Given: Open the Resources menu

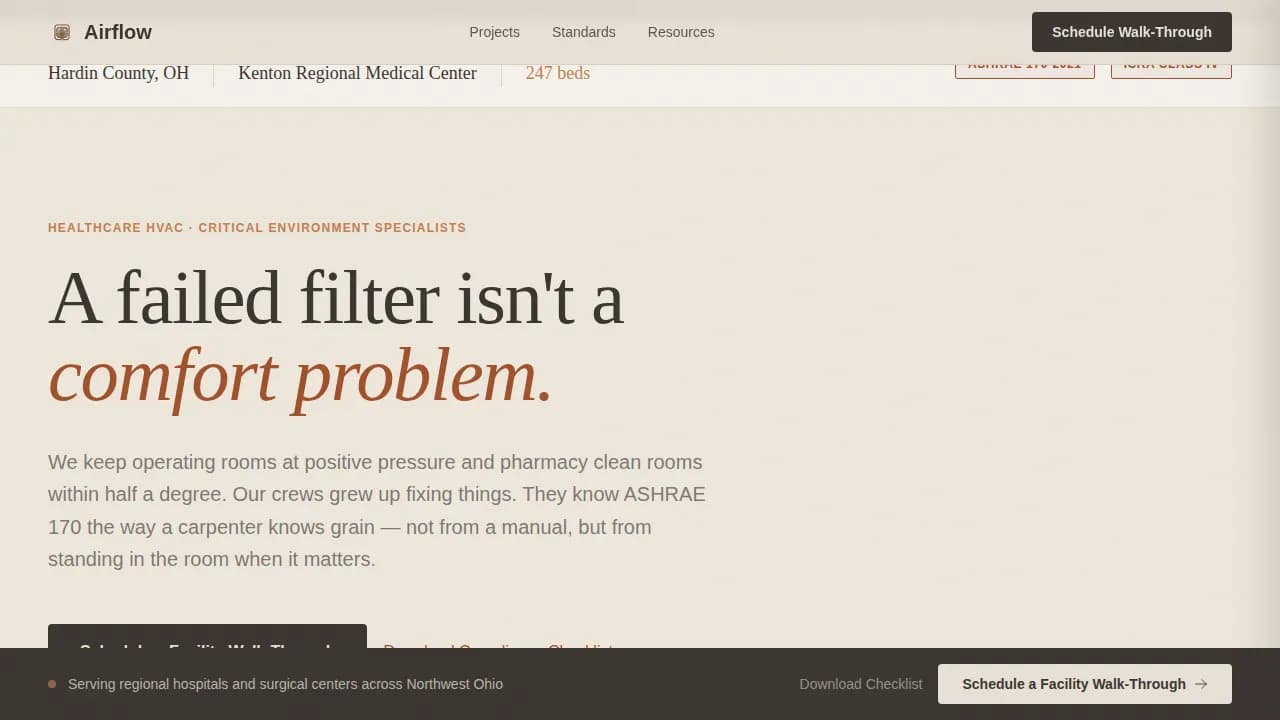Looking at the screenshot, I should [x=681, y=32].
